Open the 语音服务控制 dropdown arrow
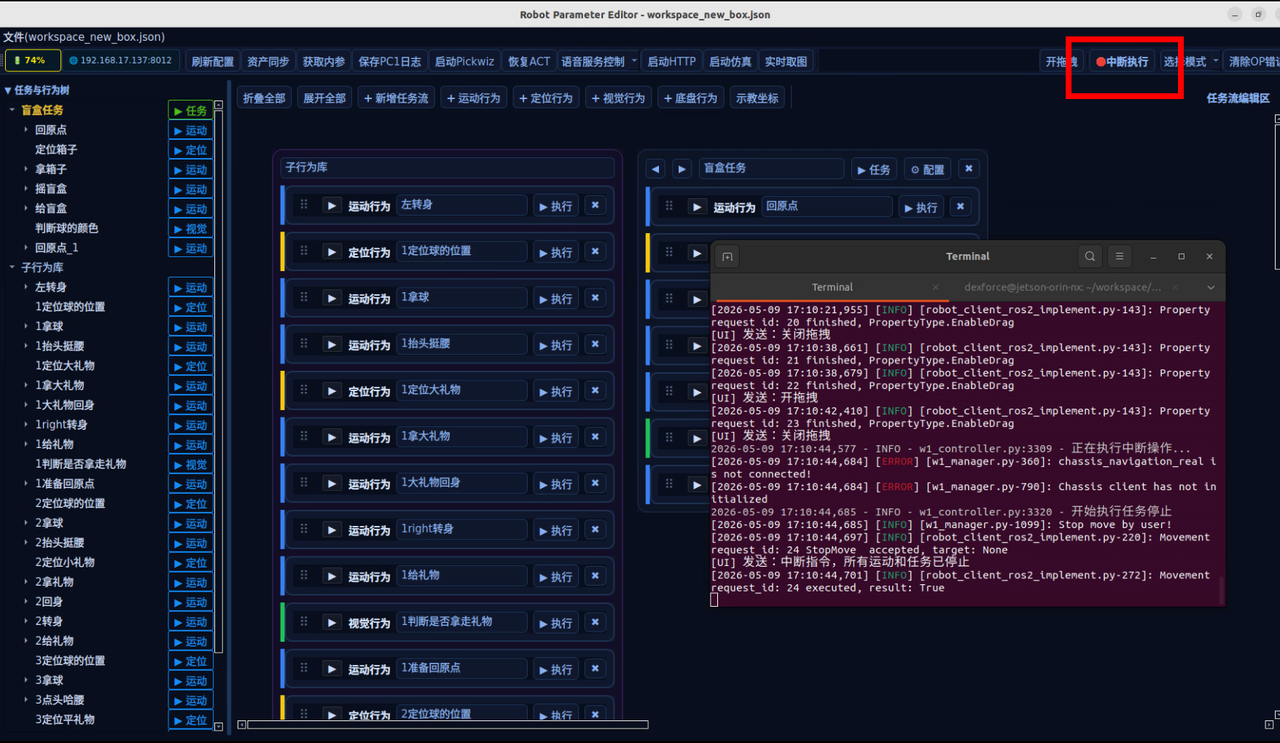Image resolution: width=1280 pixels, height=743 pixels. point(634,61)
